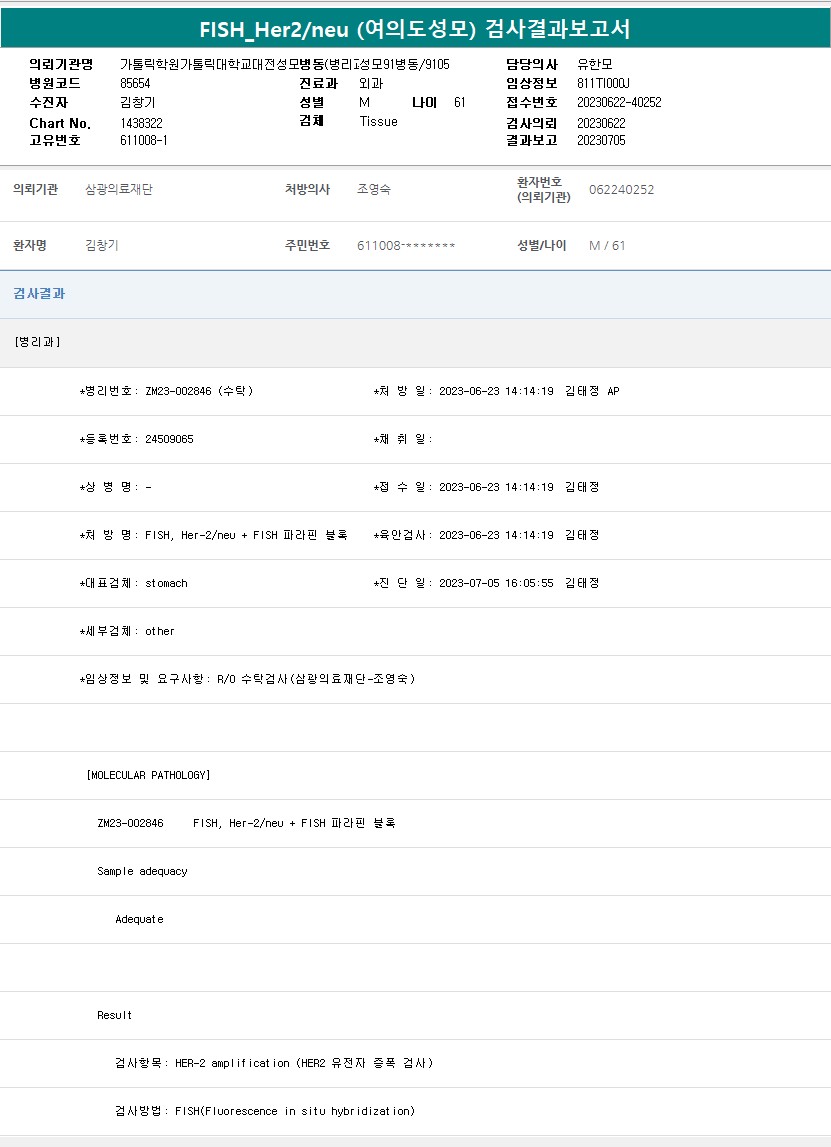This screenshot has width=831, height=1147.
Task: Click the 환자번호 field 062240252
Action: [621, 189]
